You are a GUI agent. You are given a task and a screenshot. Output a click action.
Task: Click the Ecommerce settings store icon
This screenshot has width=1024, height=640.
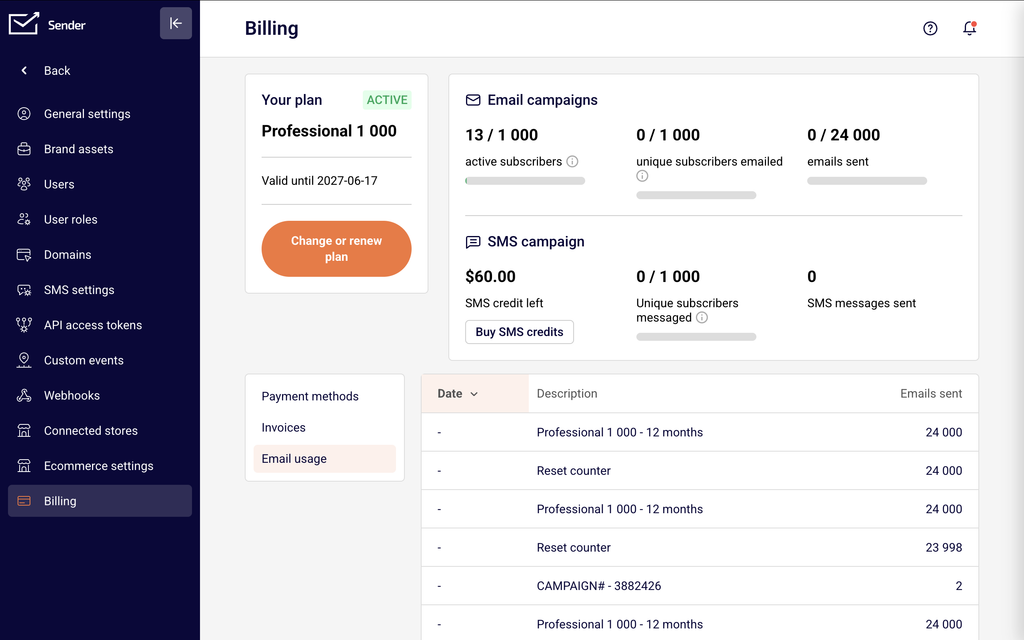coord(24,466)
